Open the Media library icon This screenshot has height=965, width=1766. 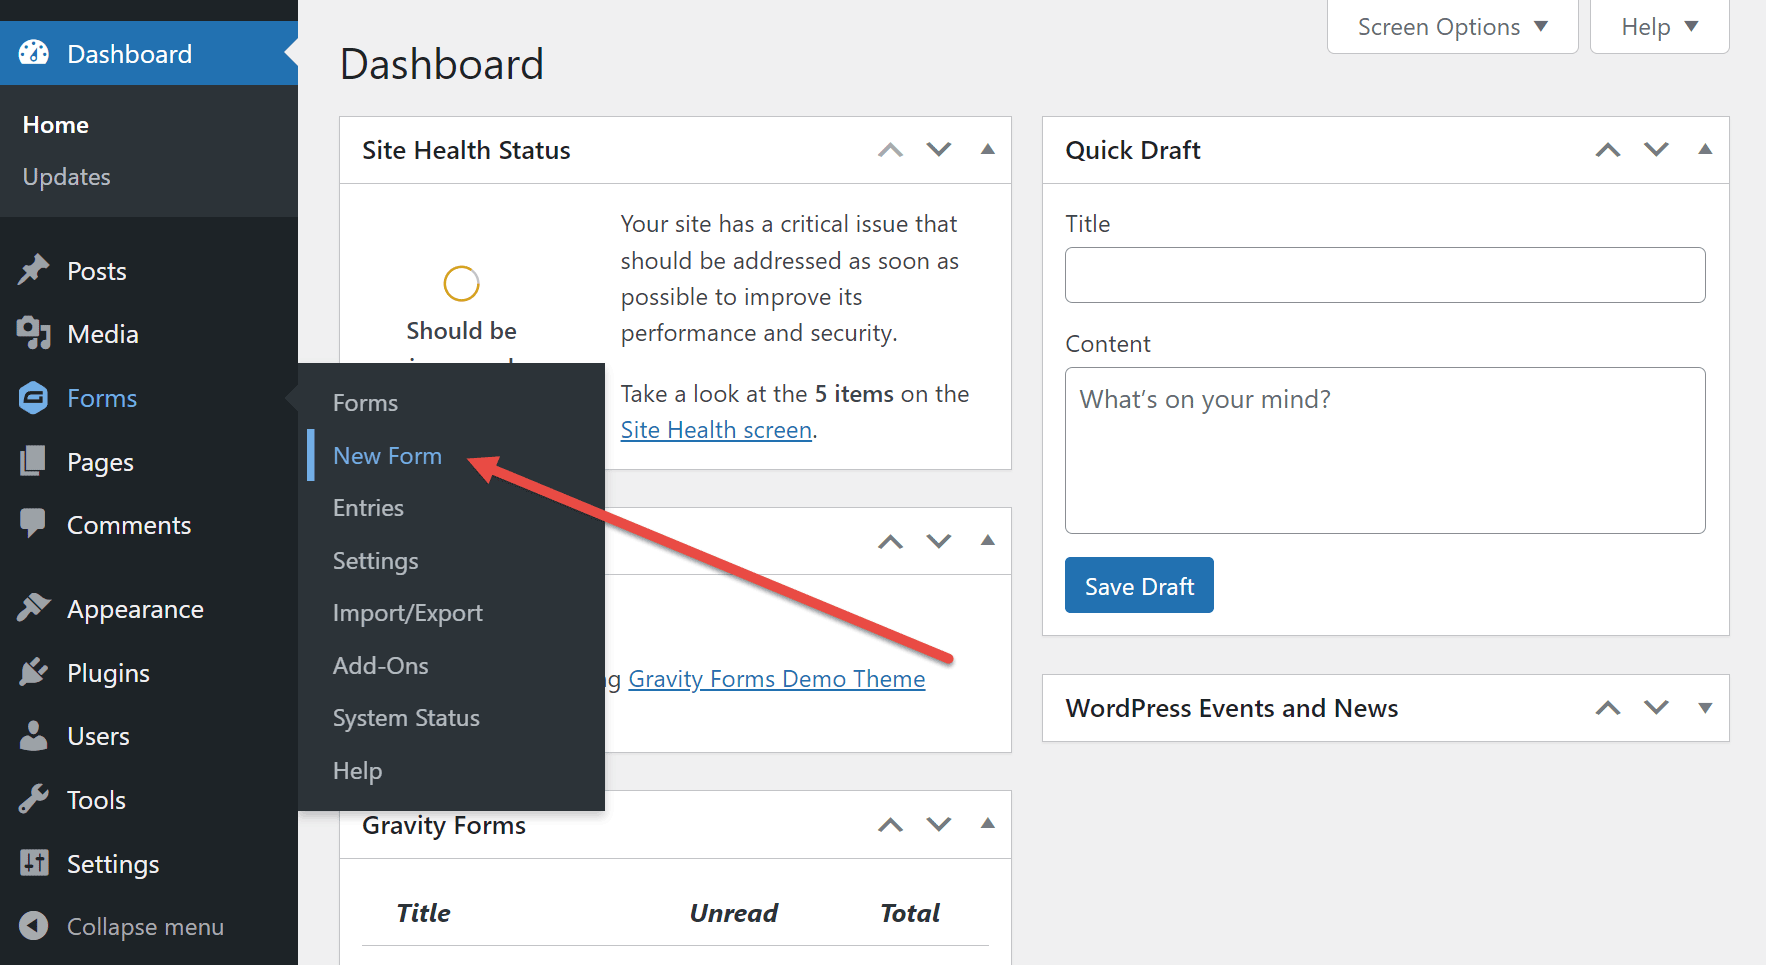pos(34,333)
